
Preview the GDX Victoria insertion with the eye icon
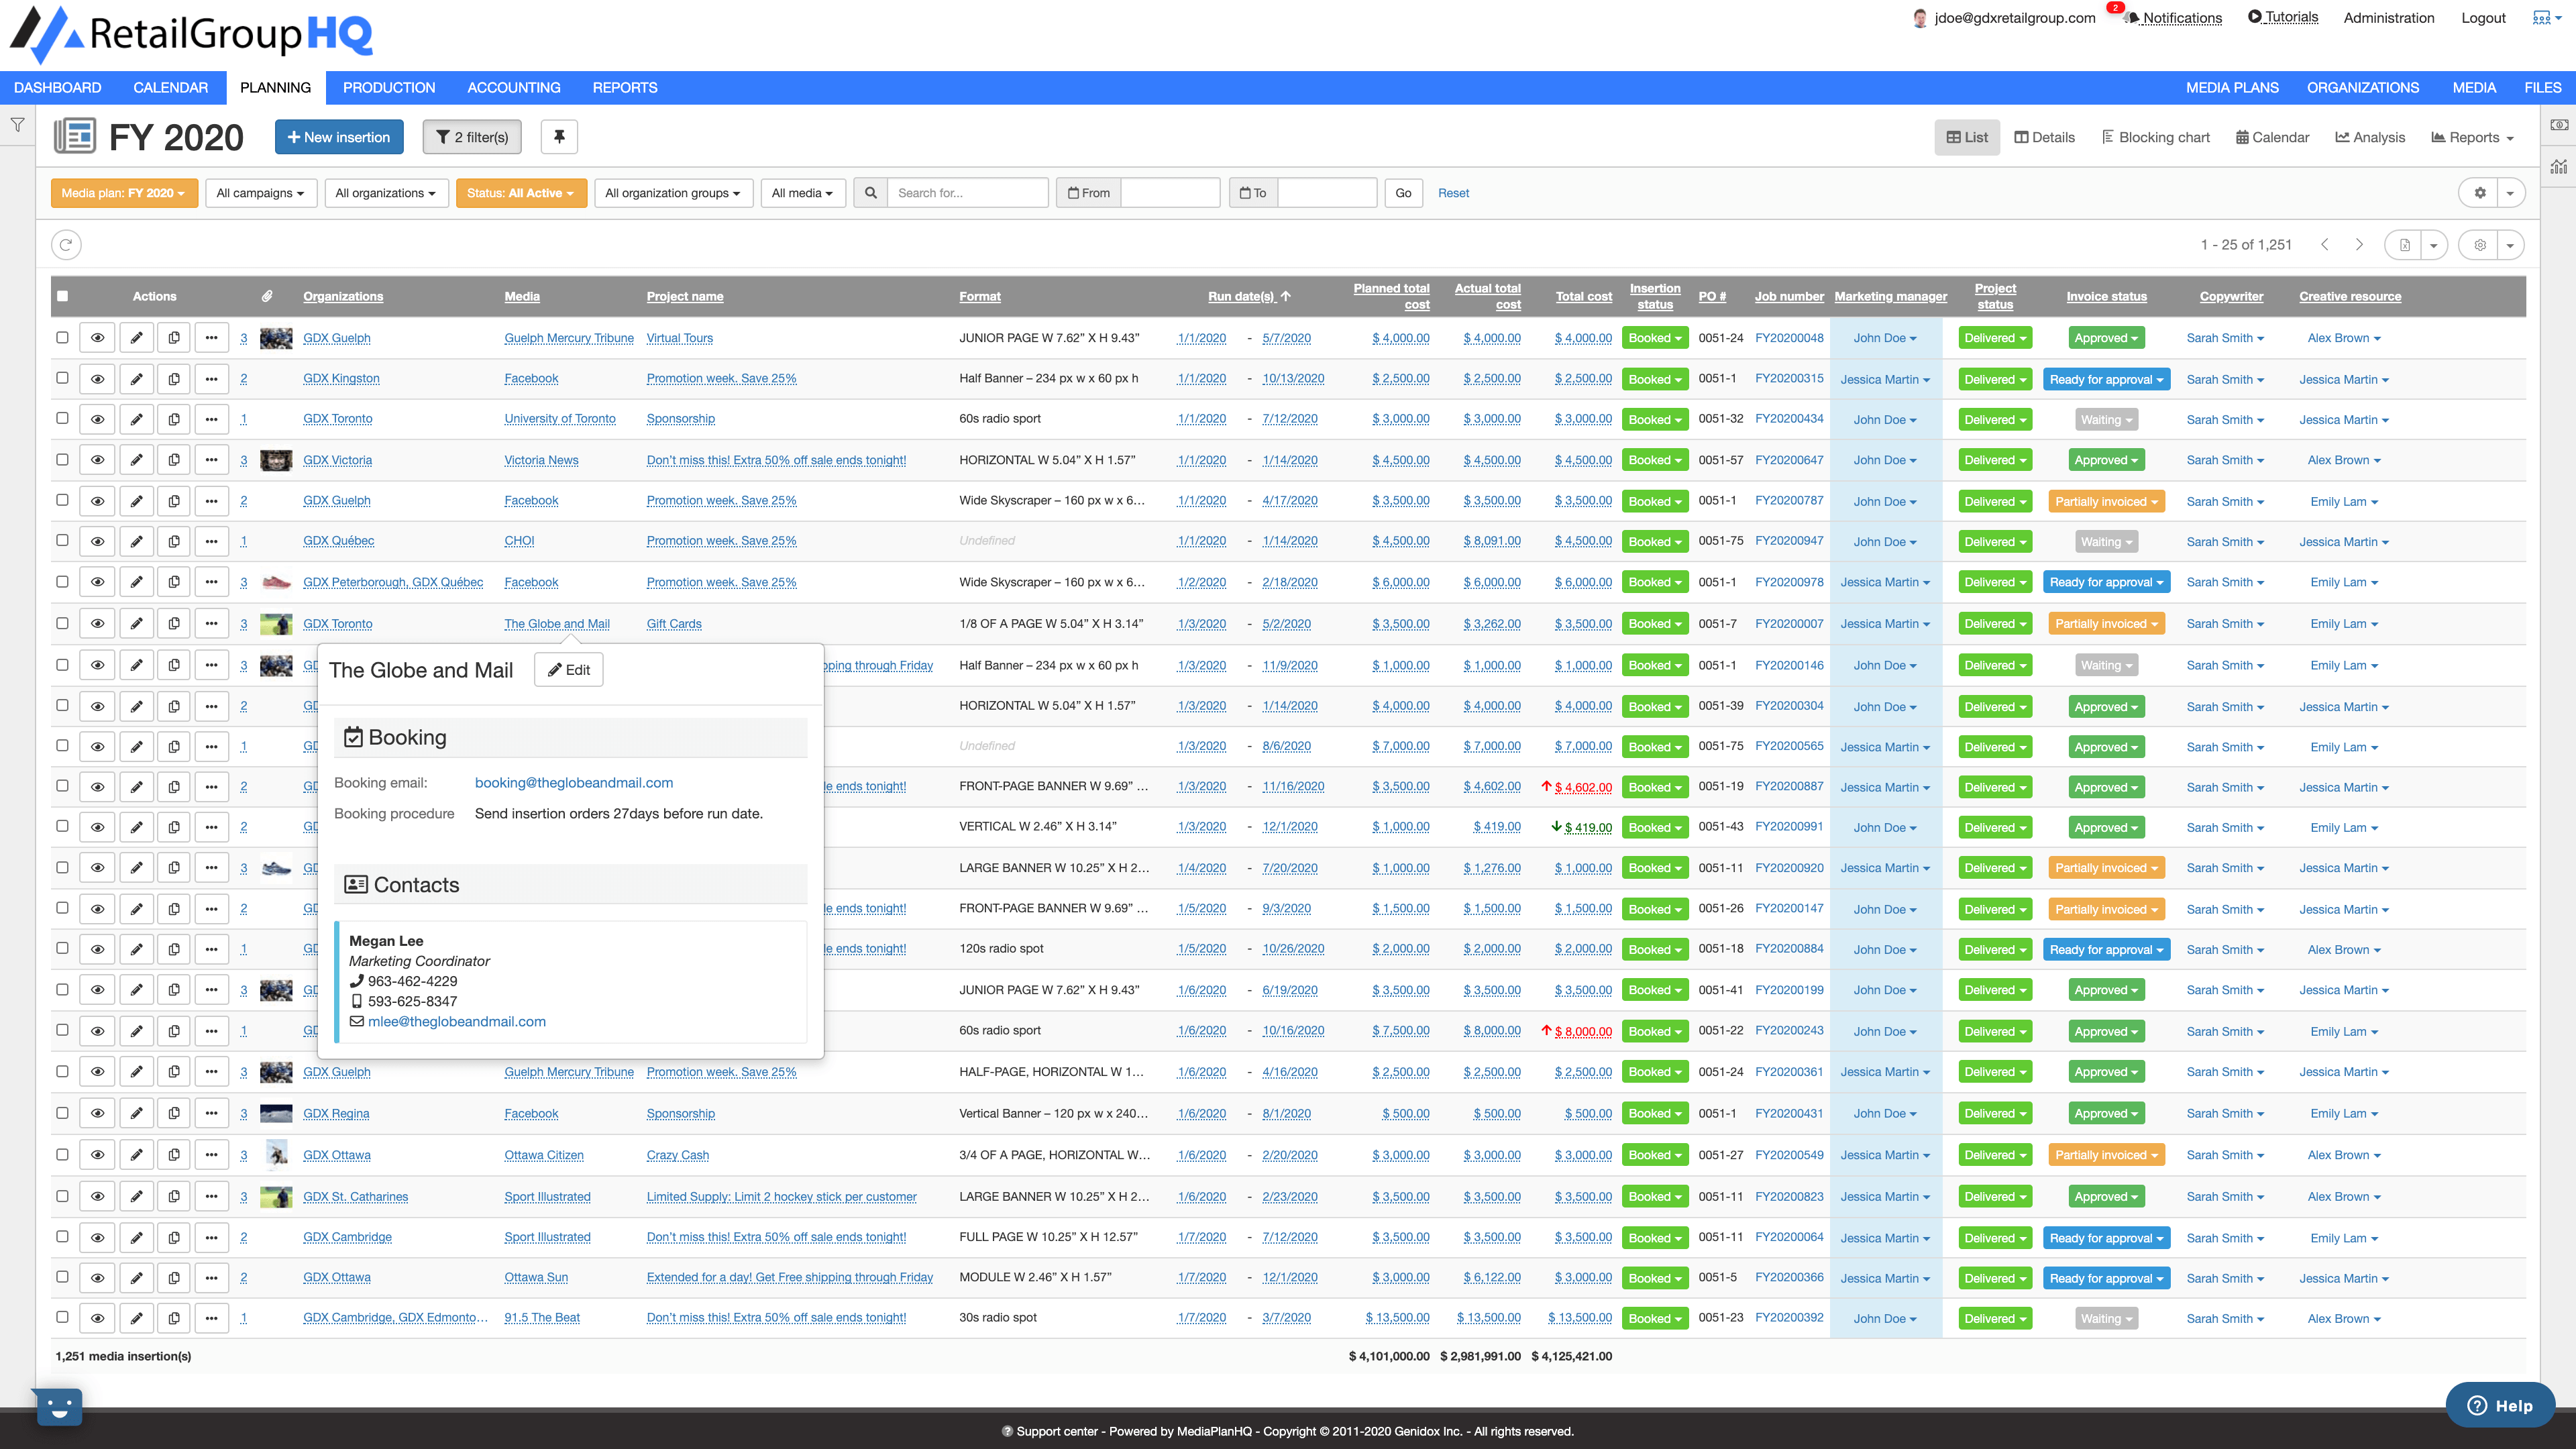pos(98,460)
